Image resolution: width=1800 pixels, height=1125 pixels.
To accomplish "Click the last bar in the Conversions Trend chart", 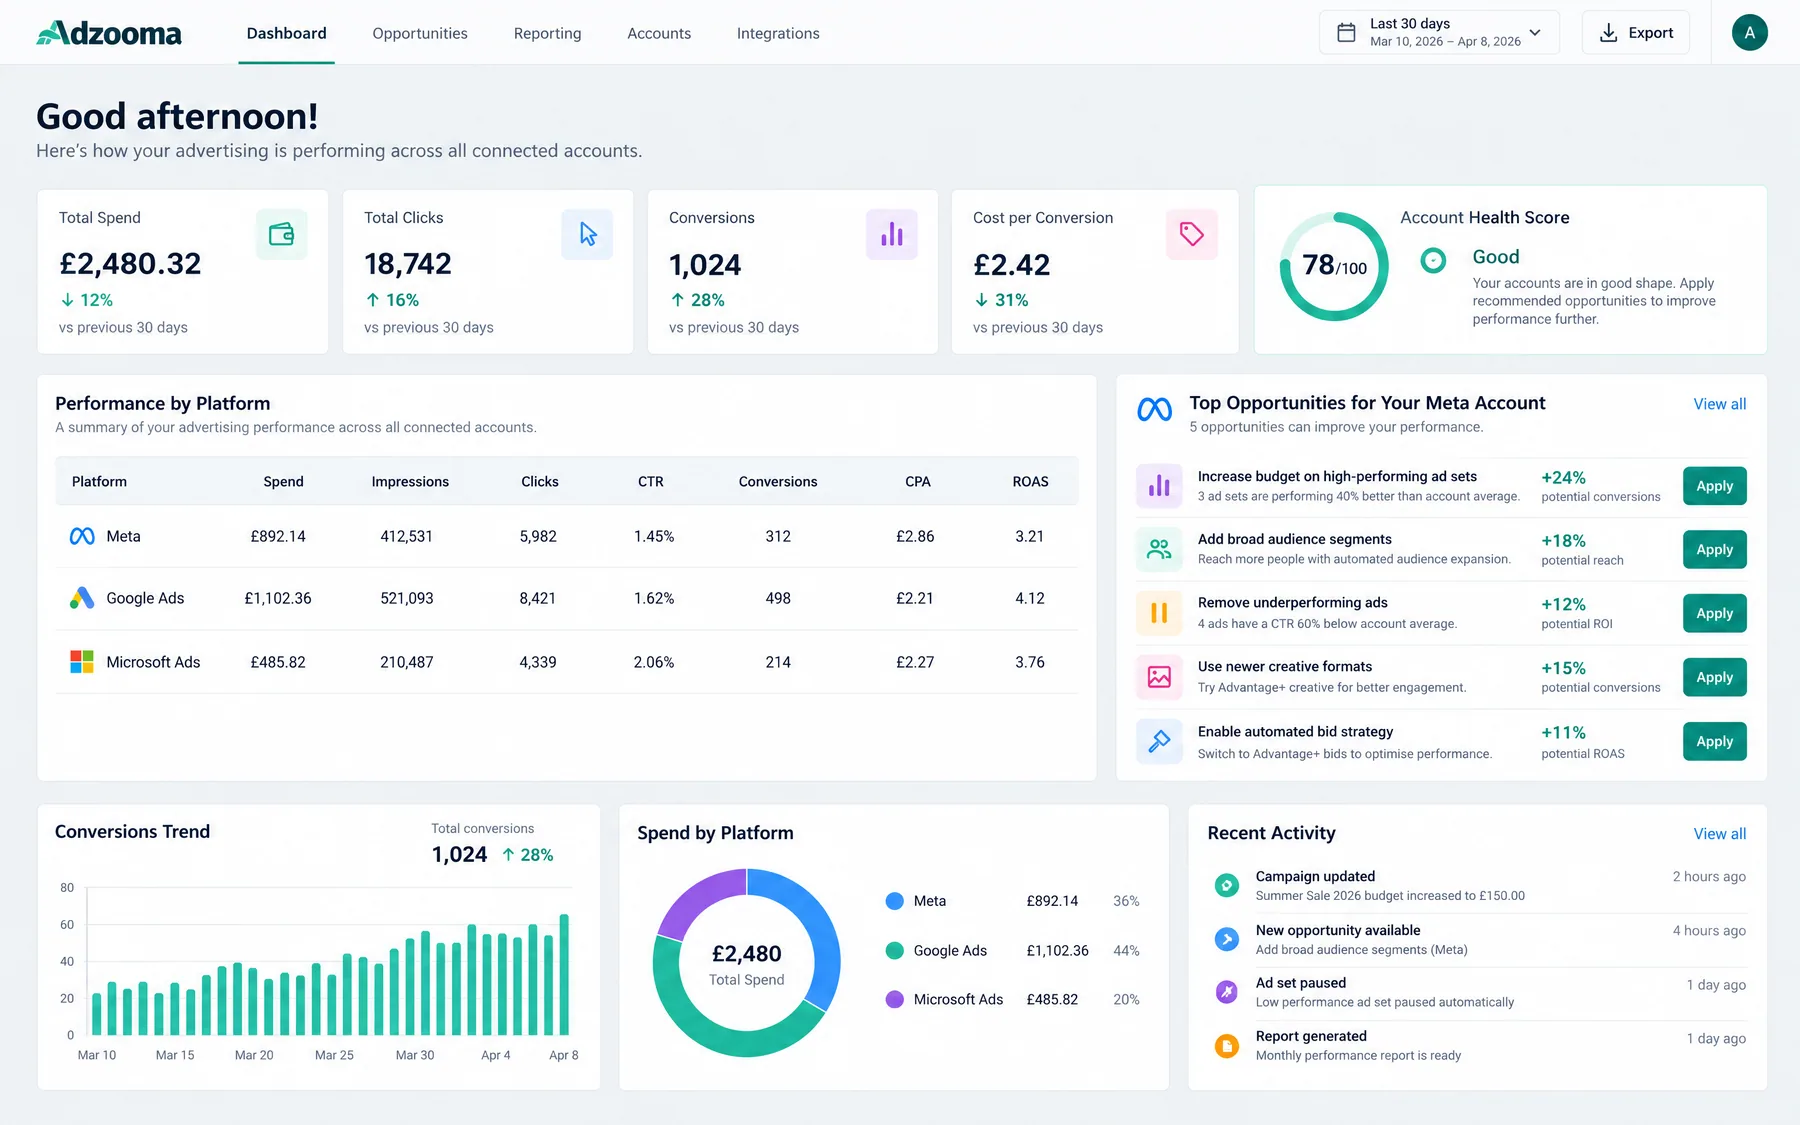I will (x=564, y=975).
